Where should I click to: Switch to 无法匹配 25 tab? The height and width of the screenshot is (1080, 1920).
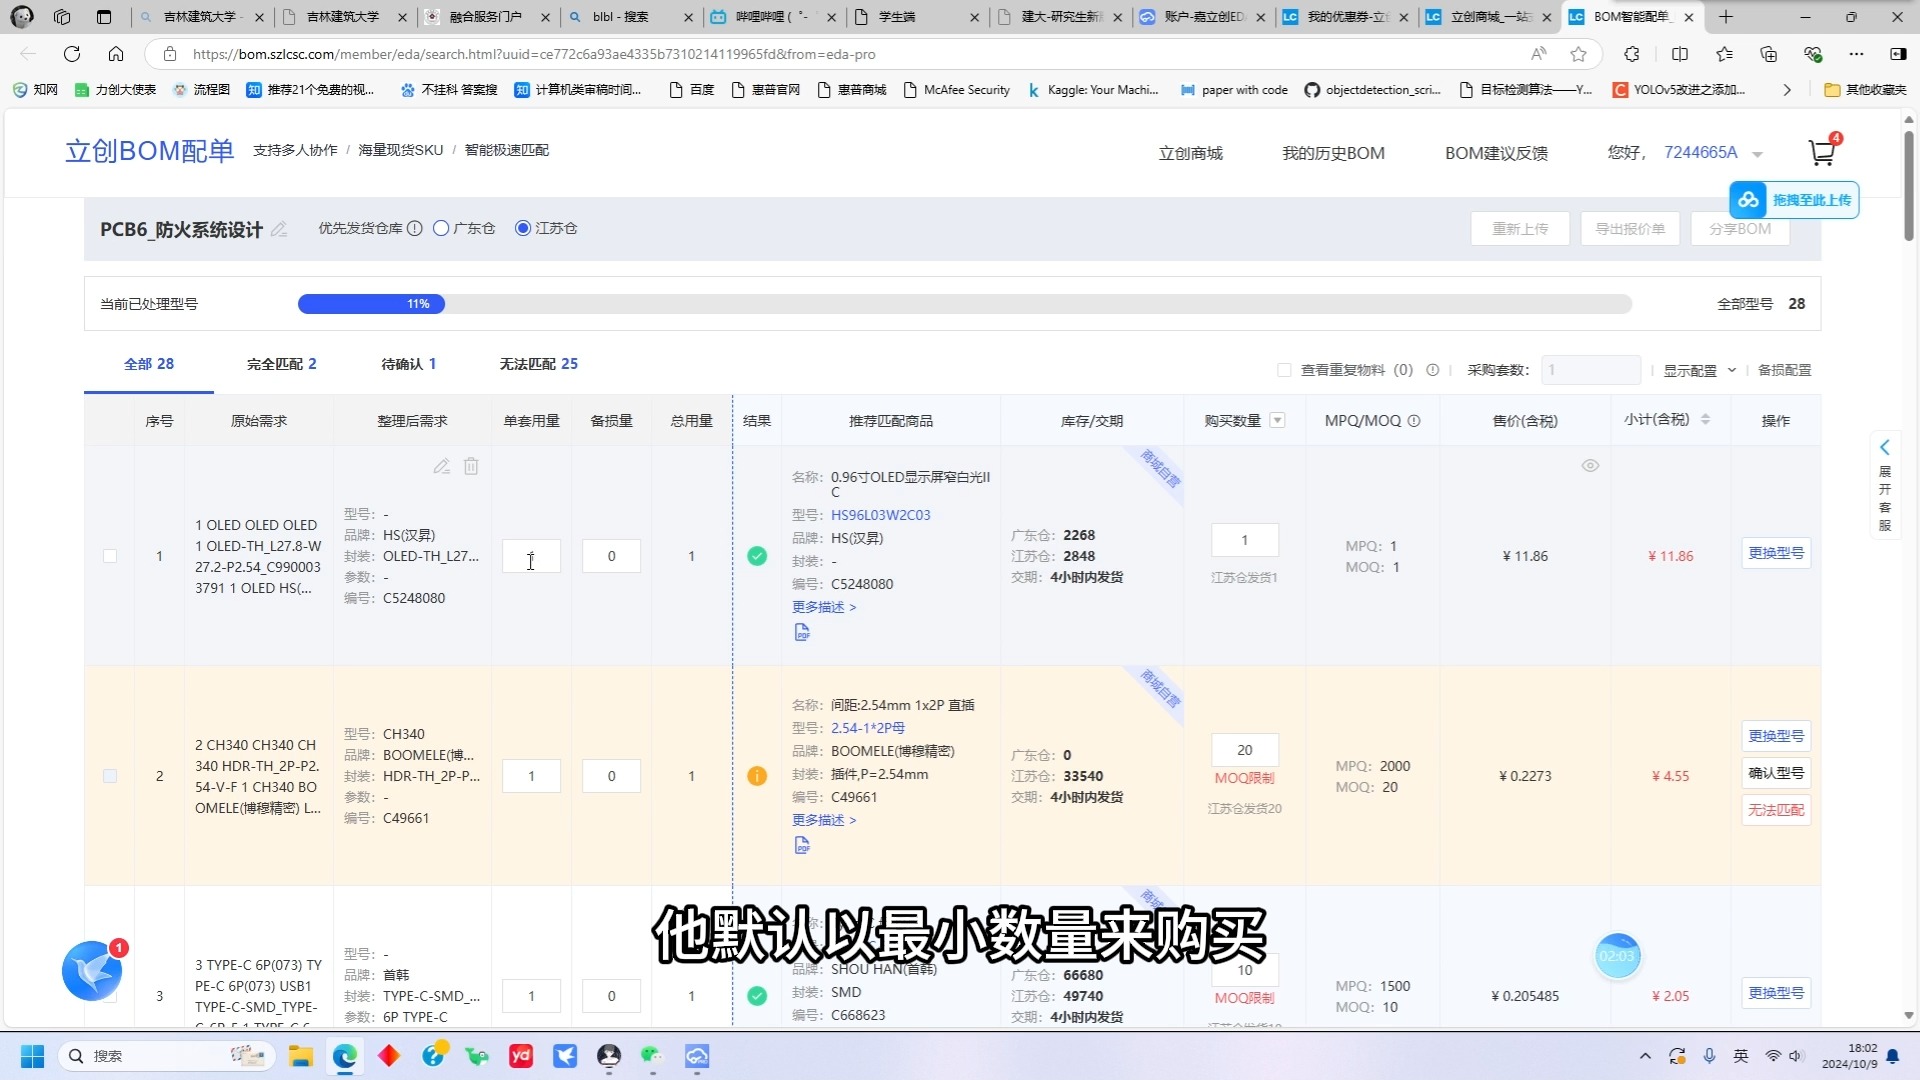[539, 364]
